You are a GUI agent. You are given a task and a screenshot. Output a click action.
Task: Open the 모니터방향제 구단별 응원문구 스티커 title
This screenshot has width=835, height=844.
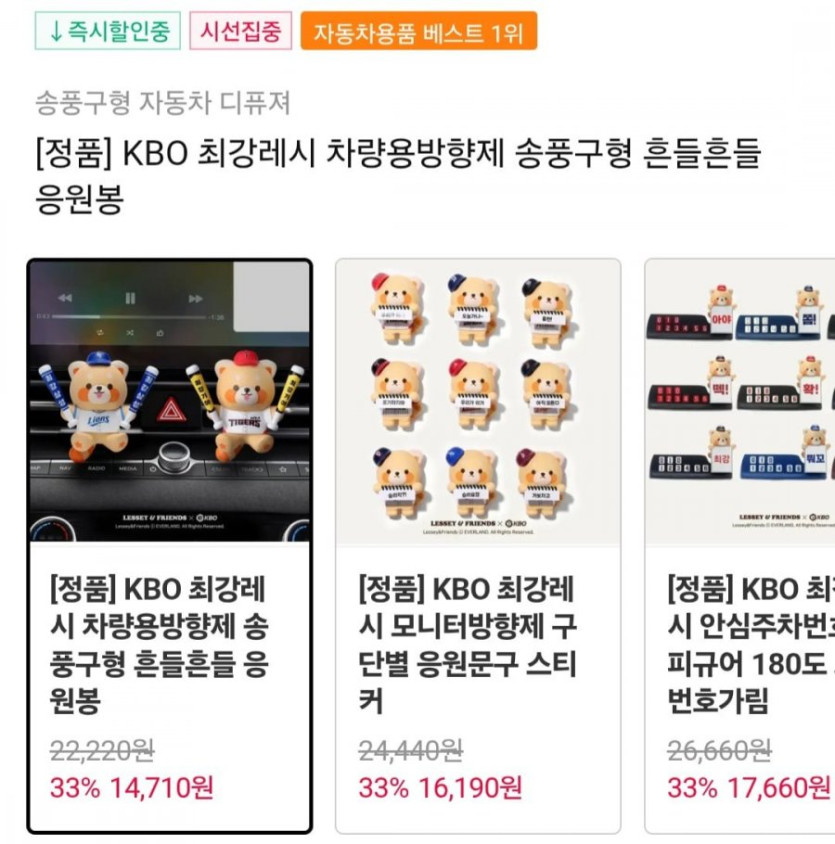click(x=467, y=645)
